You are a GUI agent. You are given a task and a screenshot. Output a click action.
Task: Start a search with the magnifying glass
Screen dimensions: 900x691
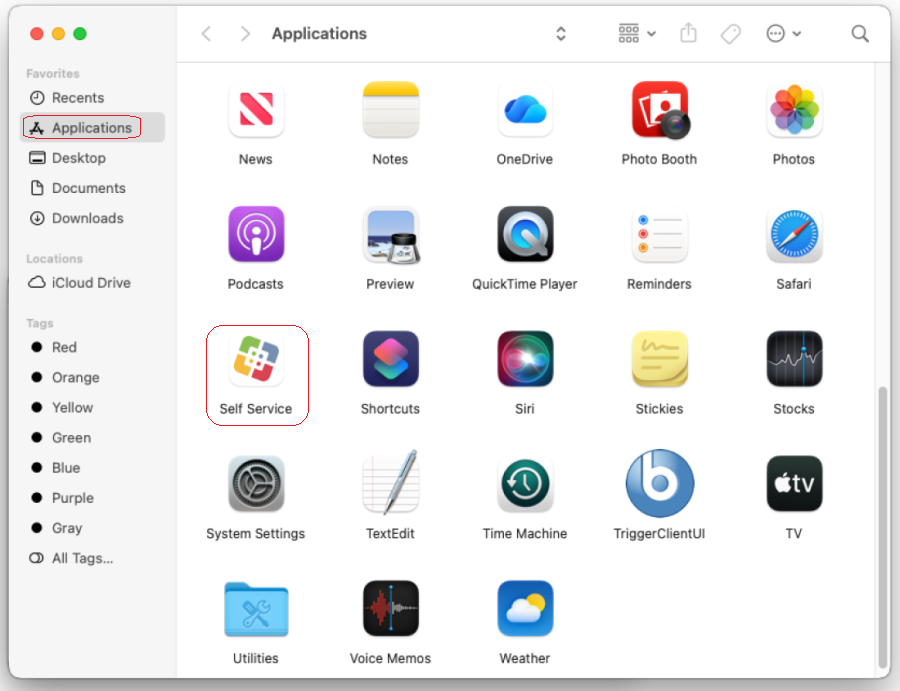pyautogui.click(x=860, y=33)
